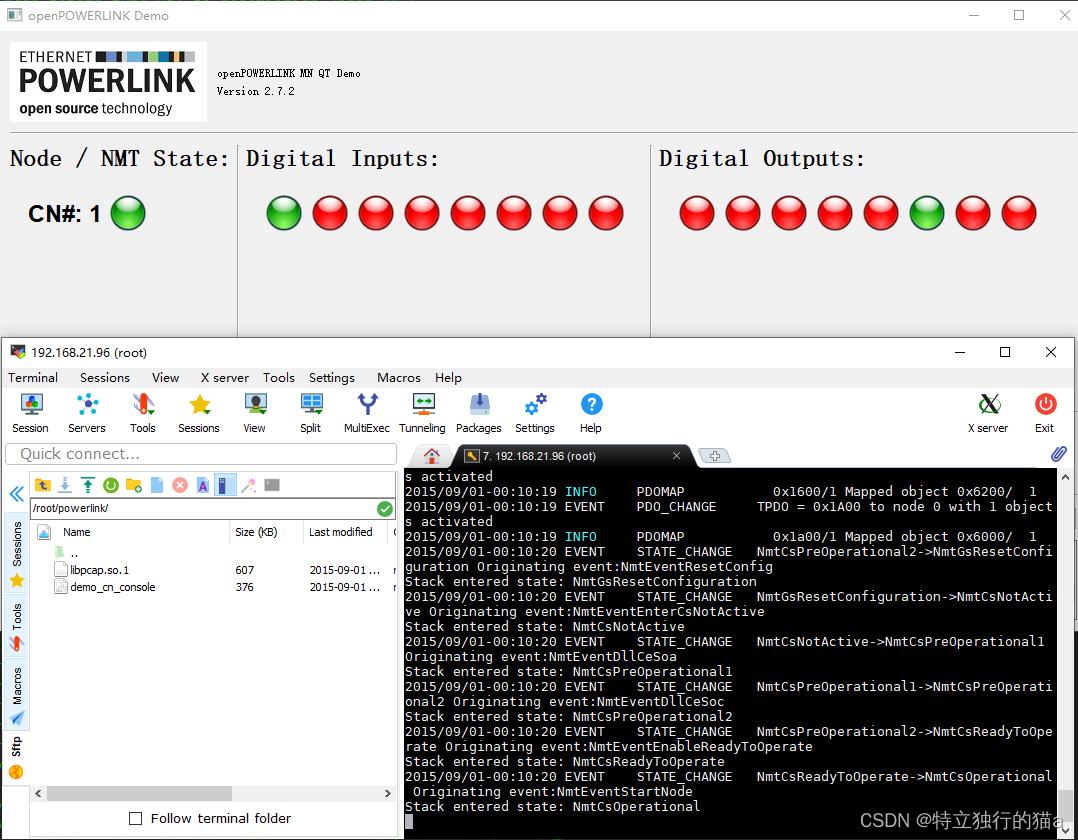
Task: Open the Packages manager icon
Action: point(479,412)
